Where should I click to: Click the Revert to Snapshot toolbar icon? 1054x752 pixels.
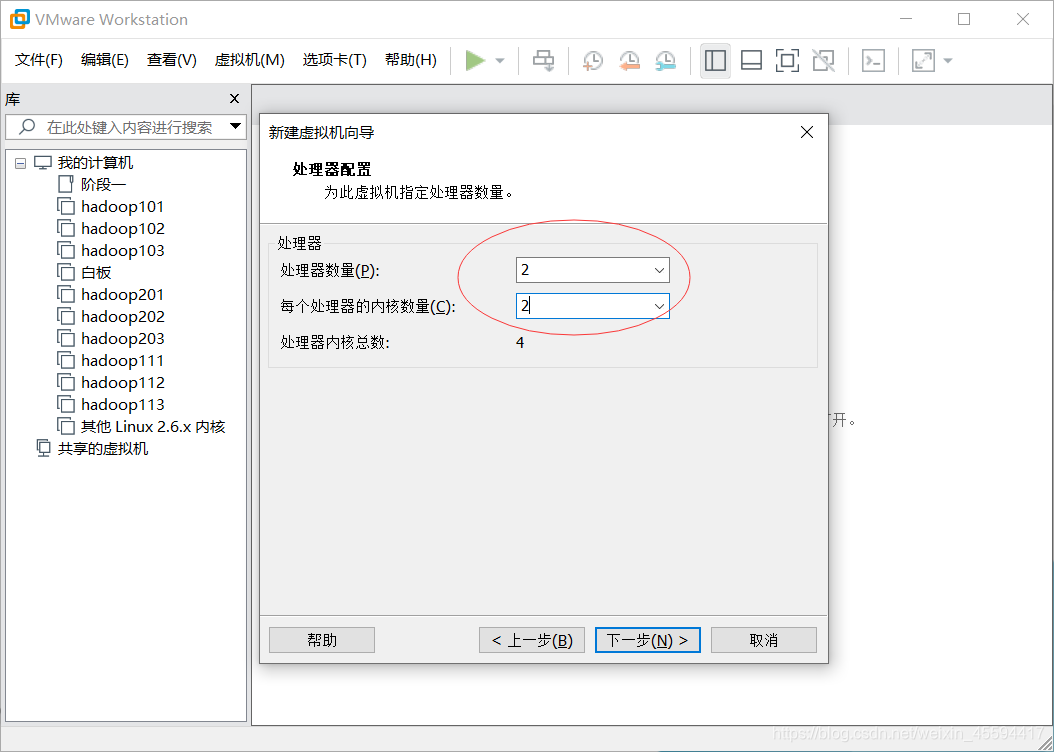coord(629,60)
